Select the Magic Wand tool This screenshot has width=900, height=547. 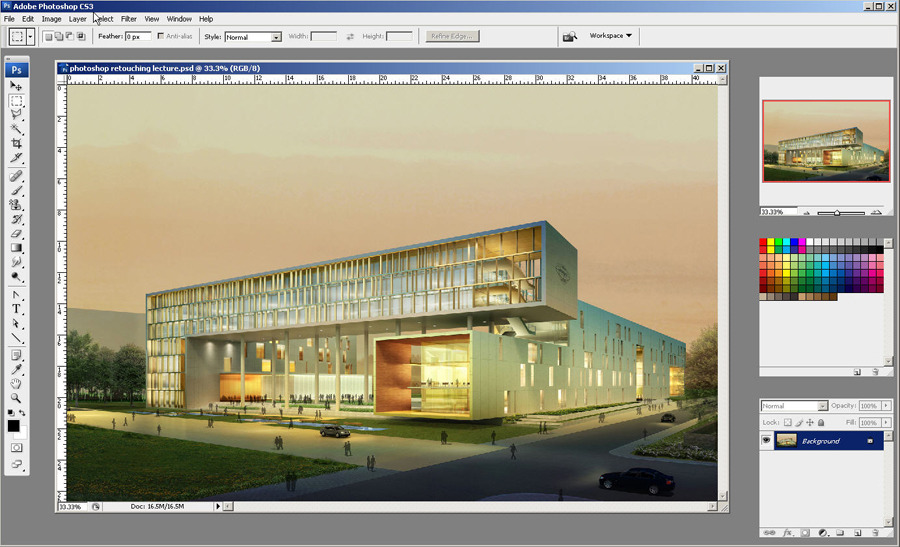[x=17, y=129]
